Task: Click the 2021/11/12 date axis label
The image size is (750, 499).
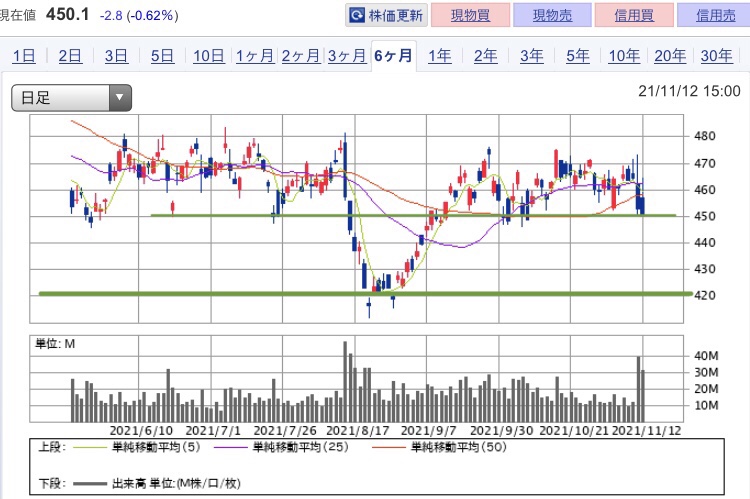Action: tap(646, 430)
